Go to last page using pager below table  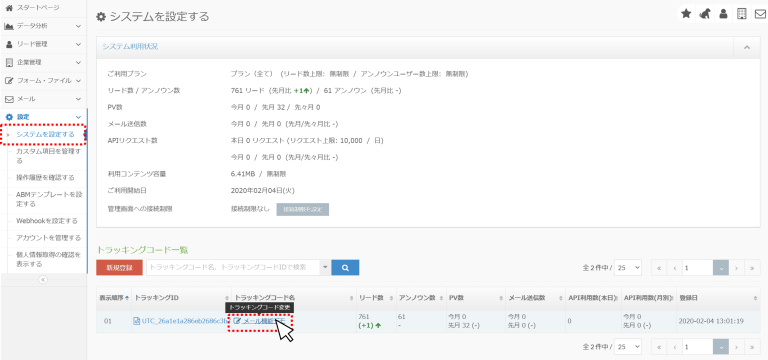coord(752,347)
